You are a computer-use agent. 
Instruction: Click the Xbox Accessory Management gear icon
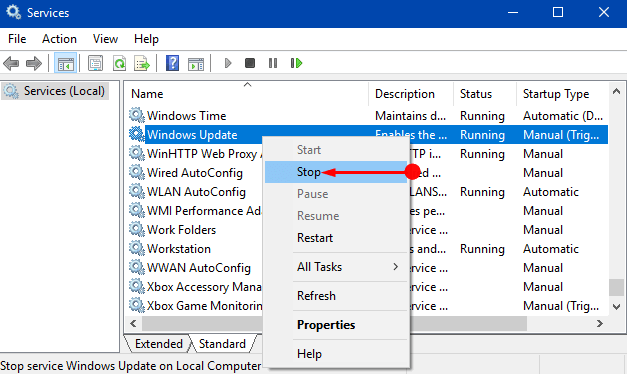(x=137, y=286)
